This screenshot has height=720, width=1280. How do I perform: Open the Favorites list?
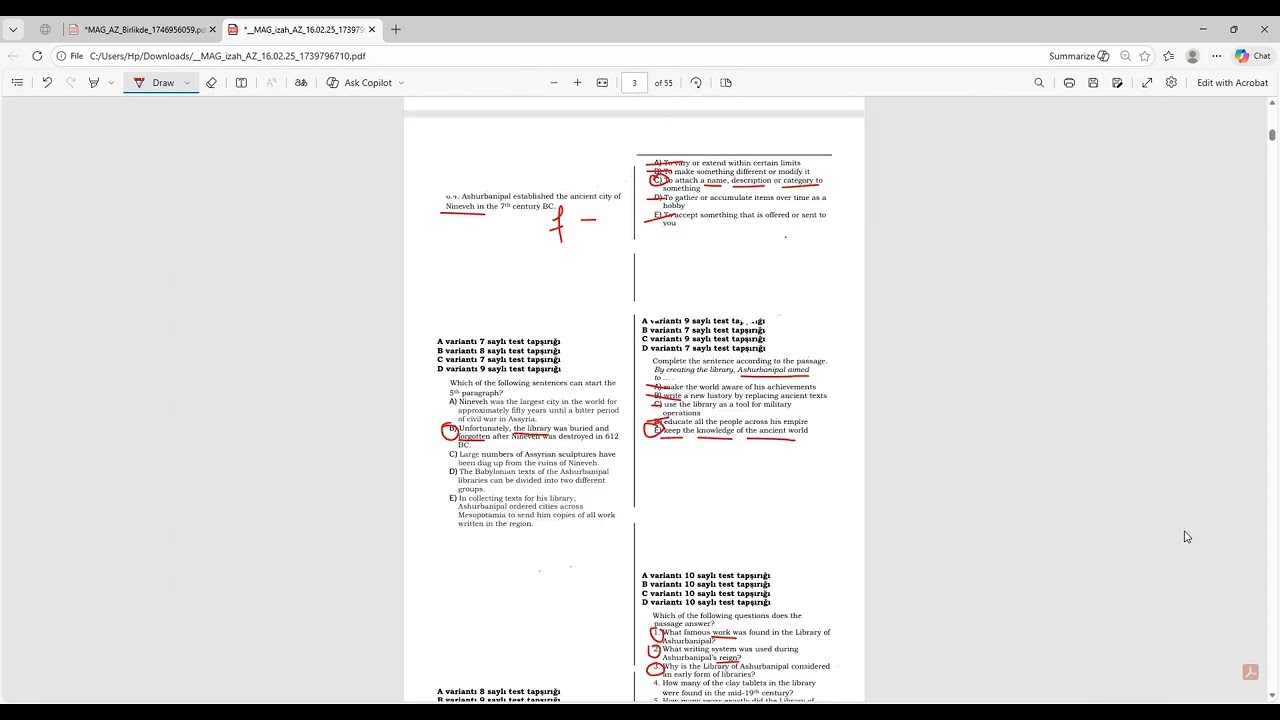tap(1168, 56)
